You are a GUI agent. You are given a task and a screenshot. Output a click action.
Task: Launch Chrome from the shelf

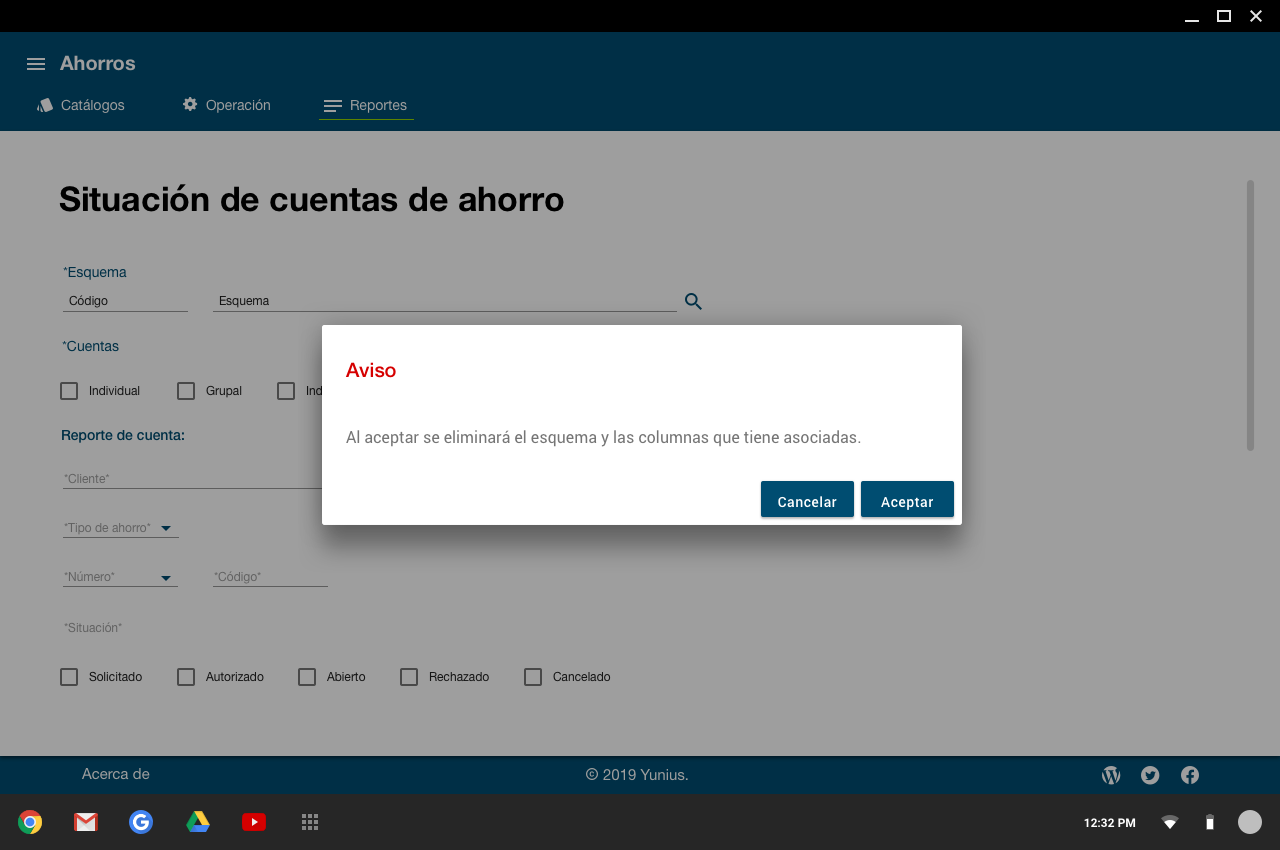tap(30, 822)
